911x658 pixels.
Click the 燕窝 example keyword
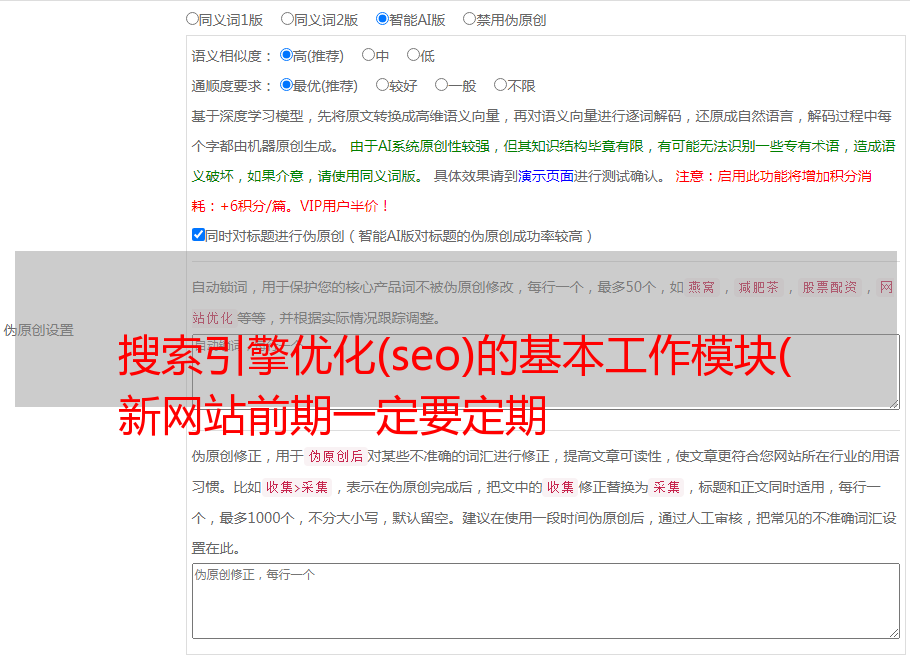click(x=701, y=287)
